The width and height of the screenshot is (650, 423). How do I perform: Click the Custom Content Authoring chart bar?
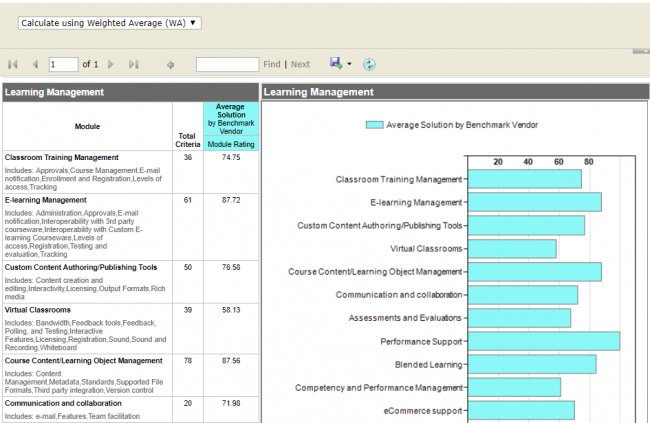[526, 225]
